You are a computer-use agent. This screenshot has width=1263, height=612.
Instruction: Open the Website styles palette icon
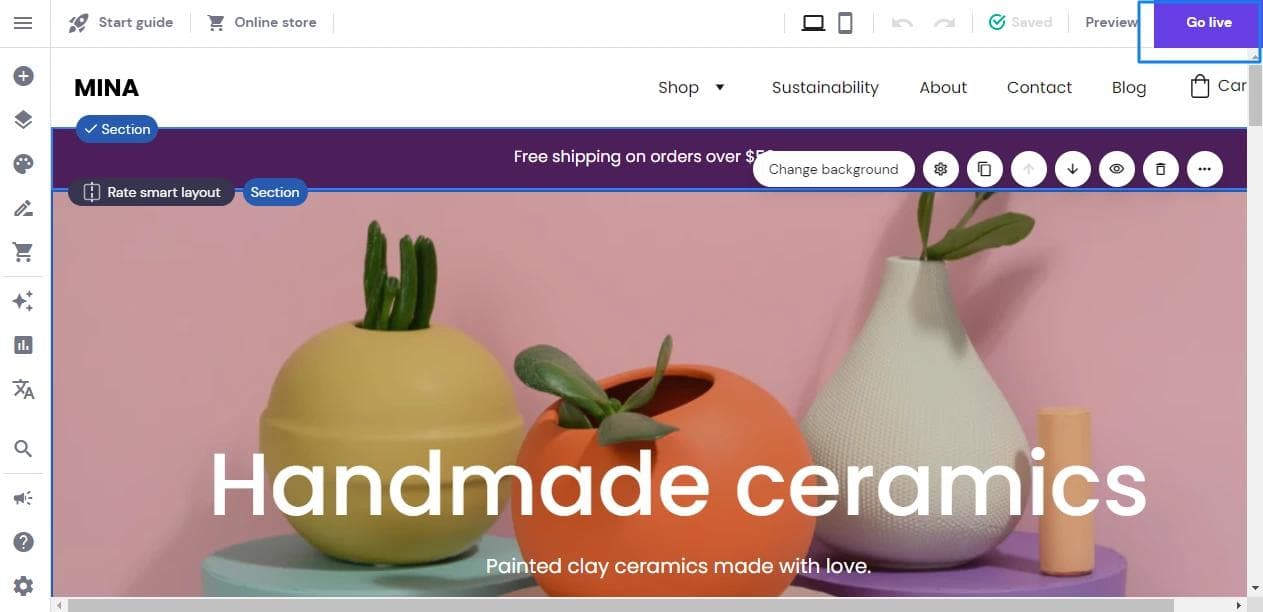[23, 164]
